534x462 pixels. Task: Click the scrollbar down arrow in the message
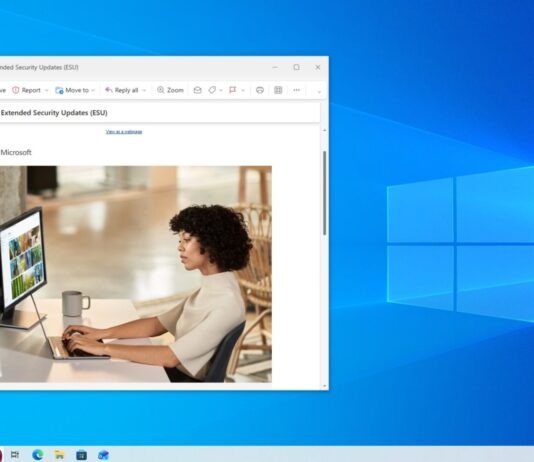tap(325, 386)
